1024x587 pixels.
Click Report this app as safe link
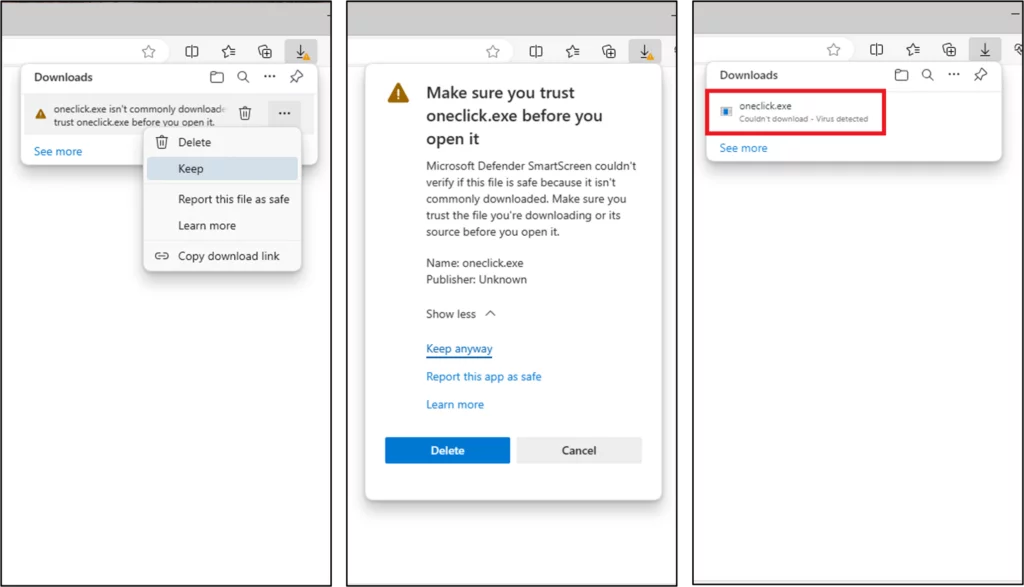click(484, 377)
